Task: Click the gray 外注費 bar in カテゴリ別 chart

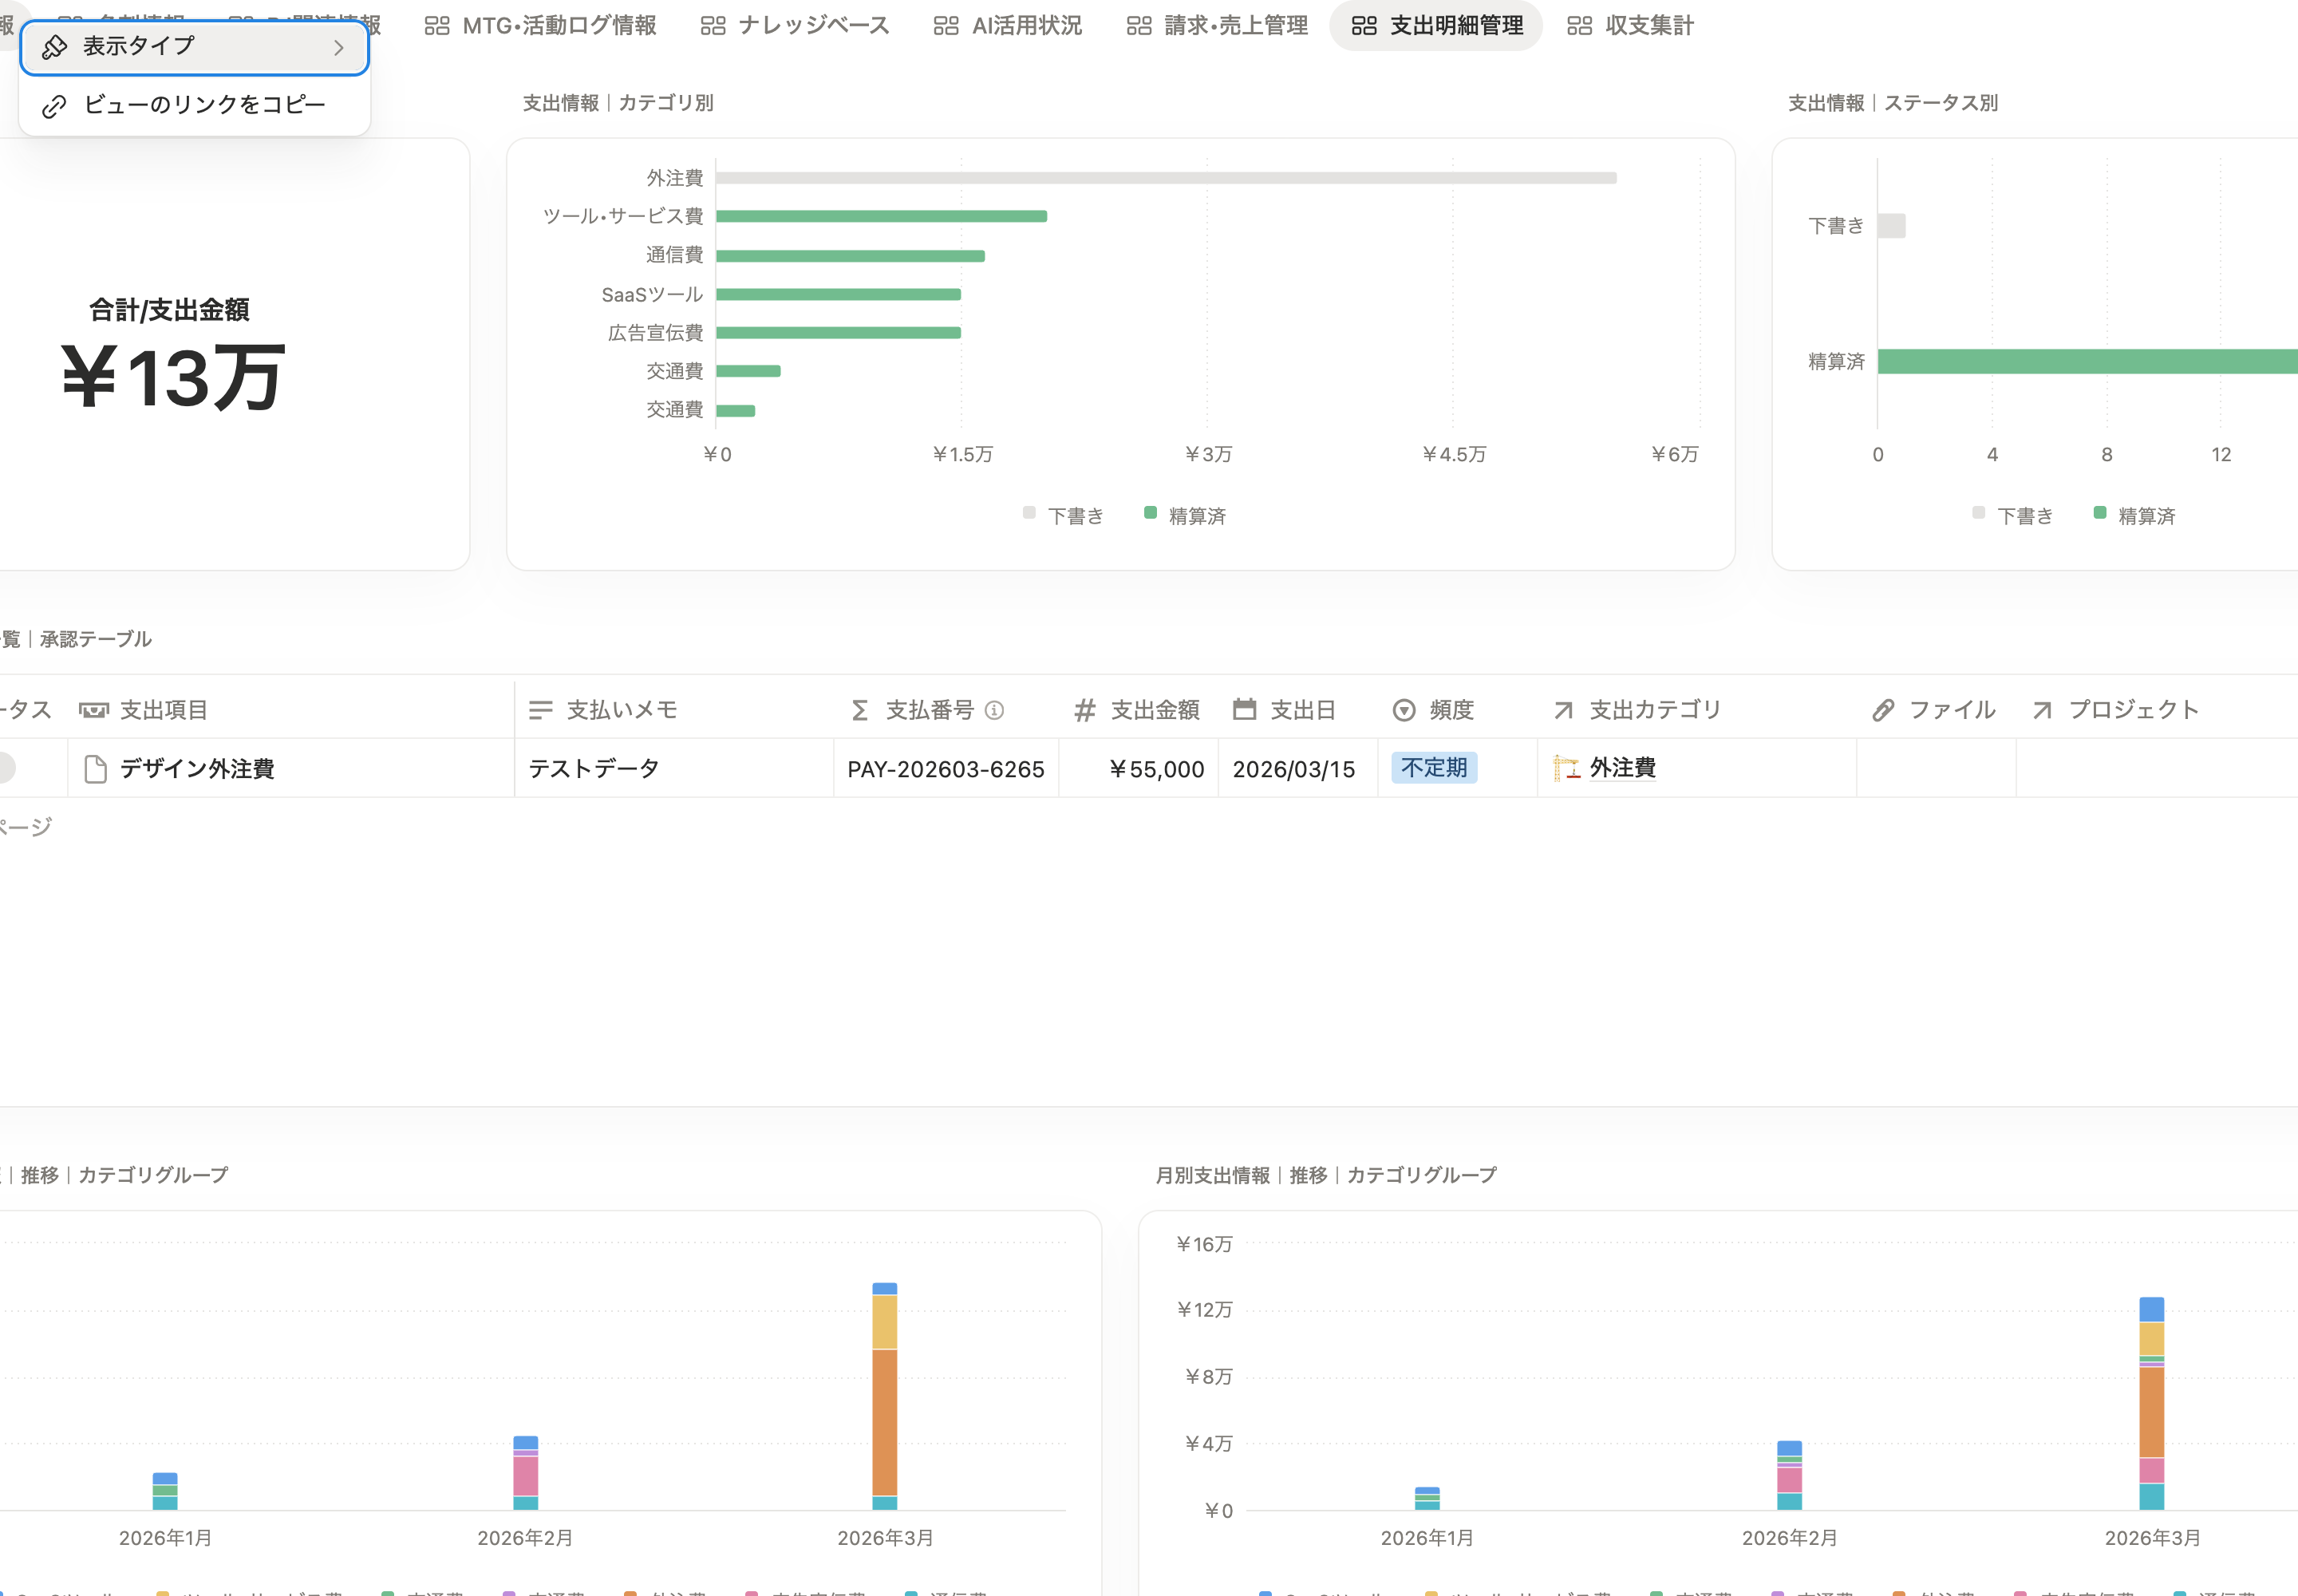Action: tap(1166, 178)
